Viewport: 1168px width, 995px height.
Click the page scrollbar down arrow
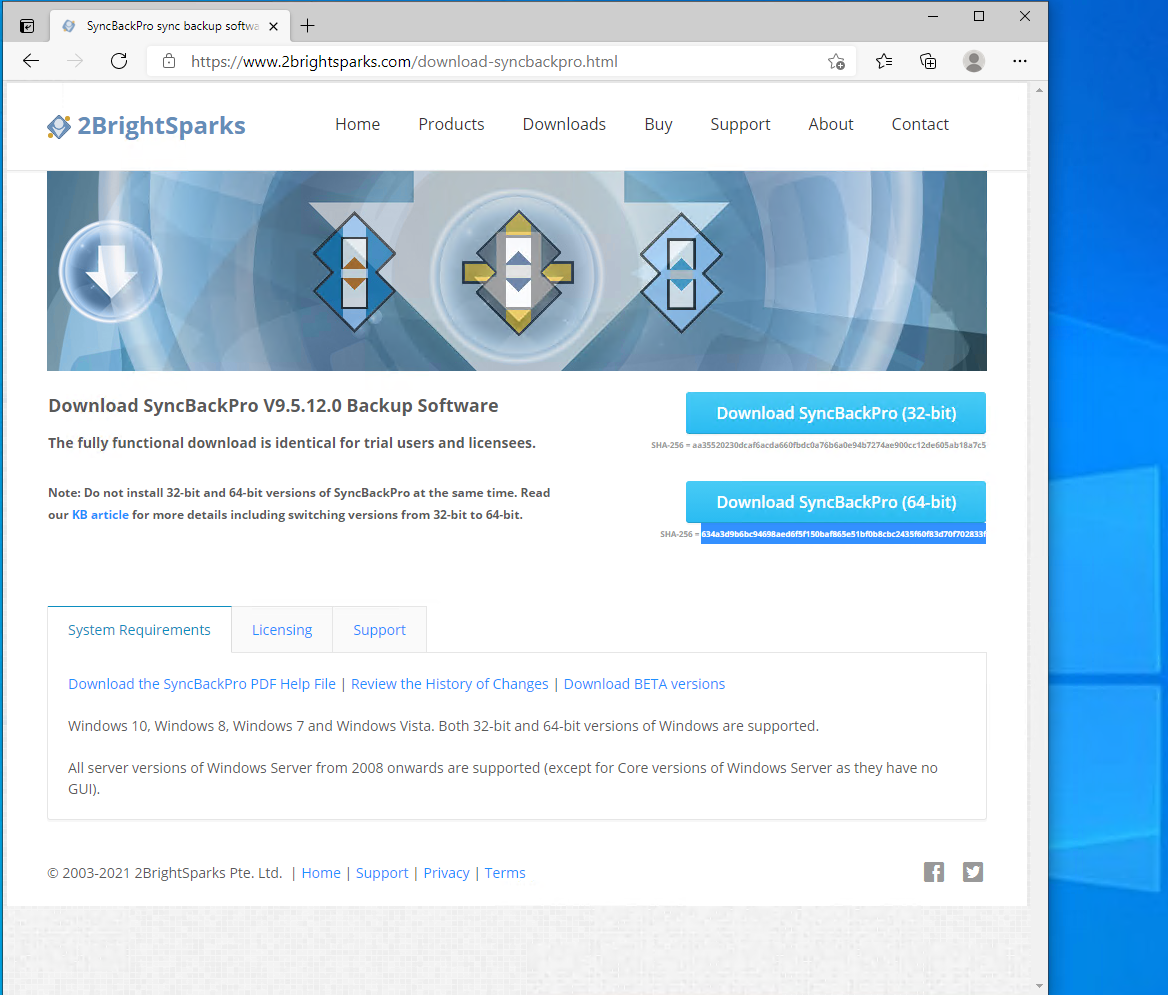click(1039, 986)
